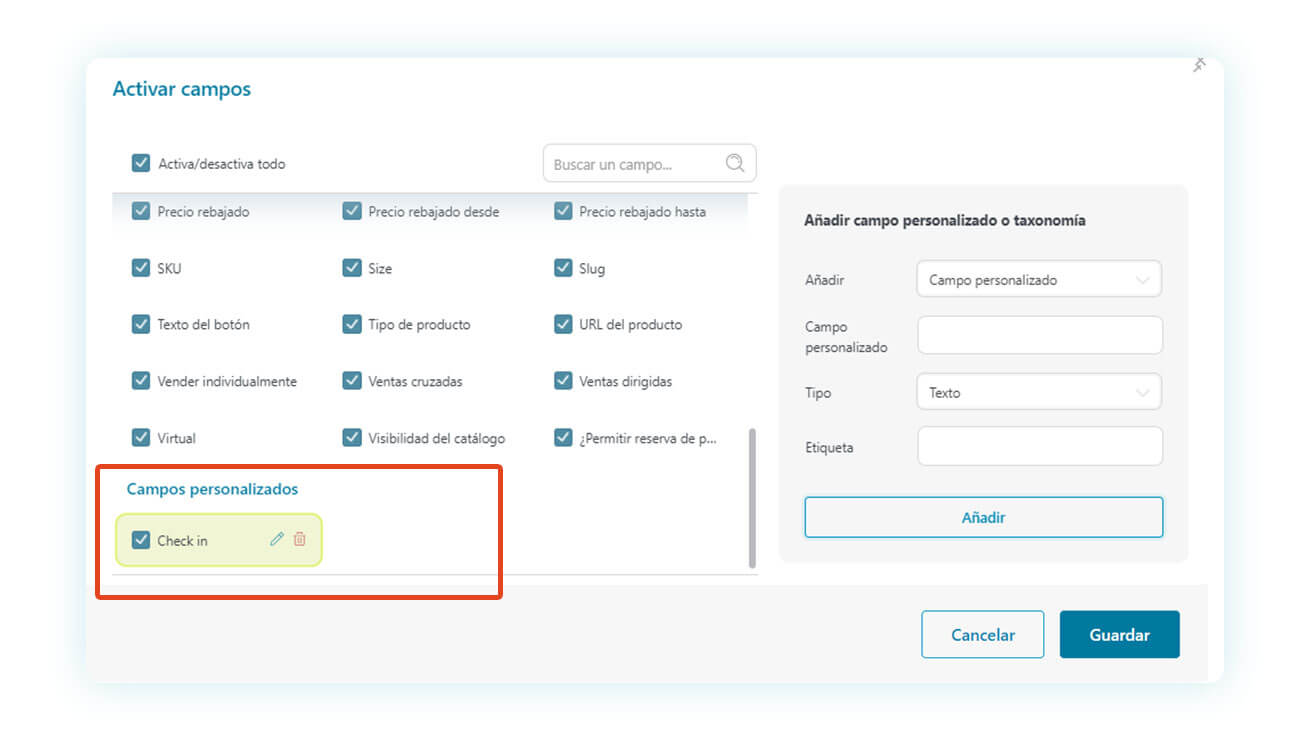
Task: Click the Etiqueta label text
Action: click(829, 447)
